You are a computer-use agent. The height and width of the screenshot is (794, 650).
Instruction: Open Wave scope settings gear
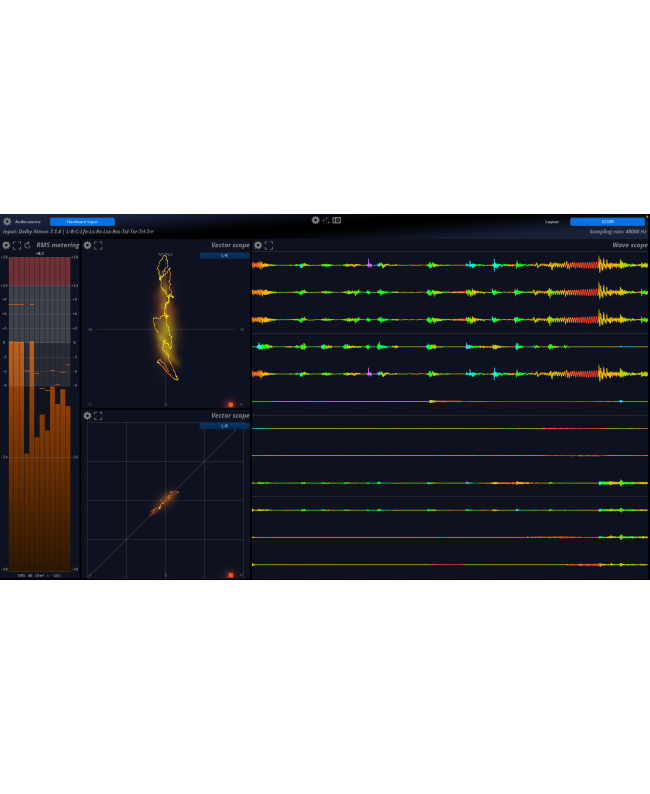click(x=258, y=245)
